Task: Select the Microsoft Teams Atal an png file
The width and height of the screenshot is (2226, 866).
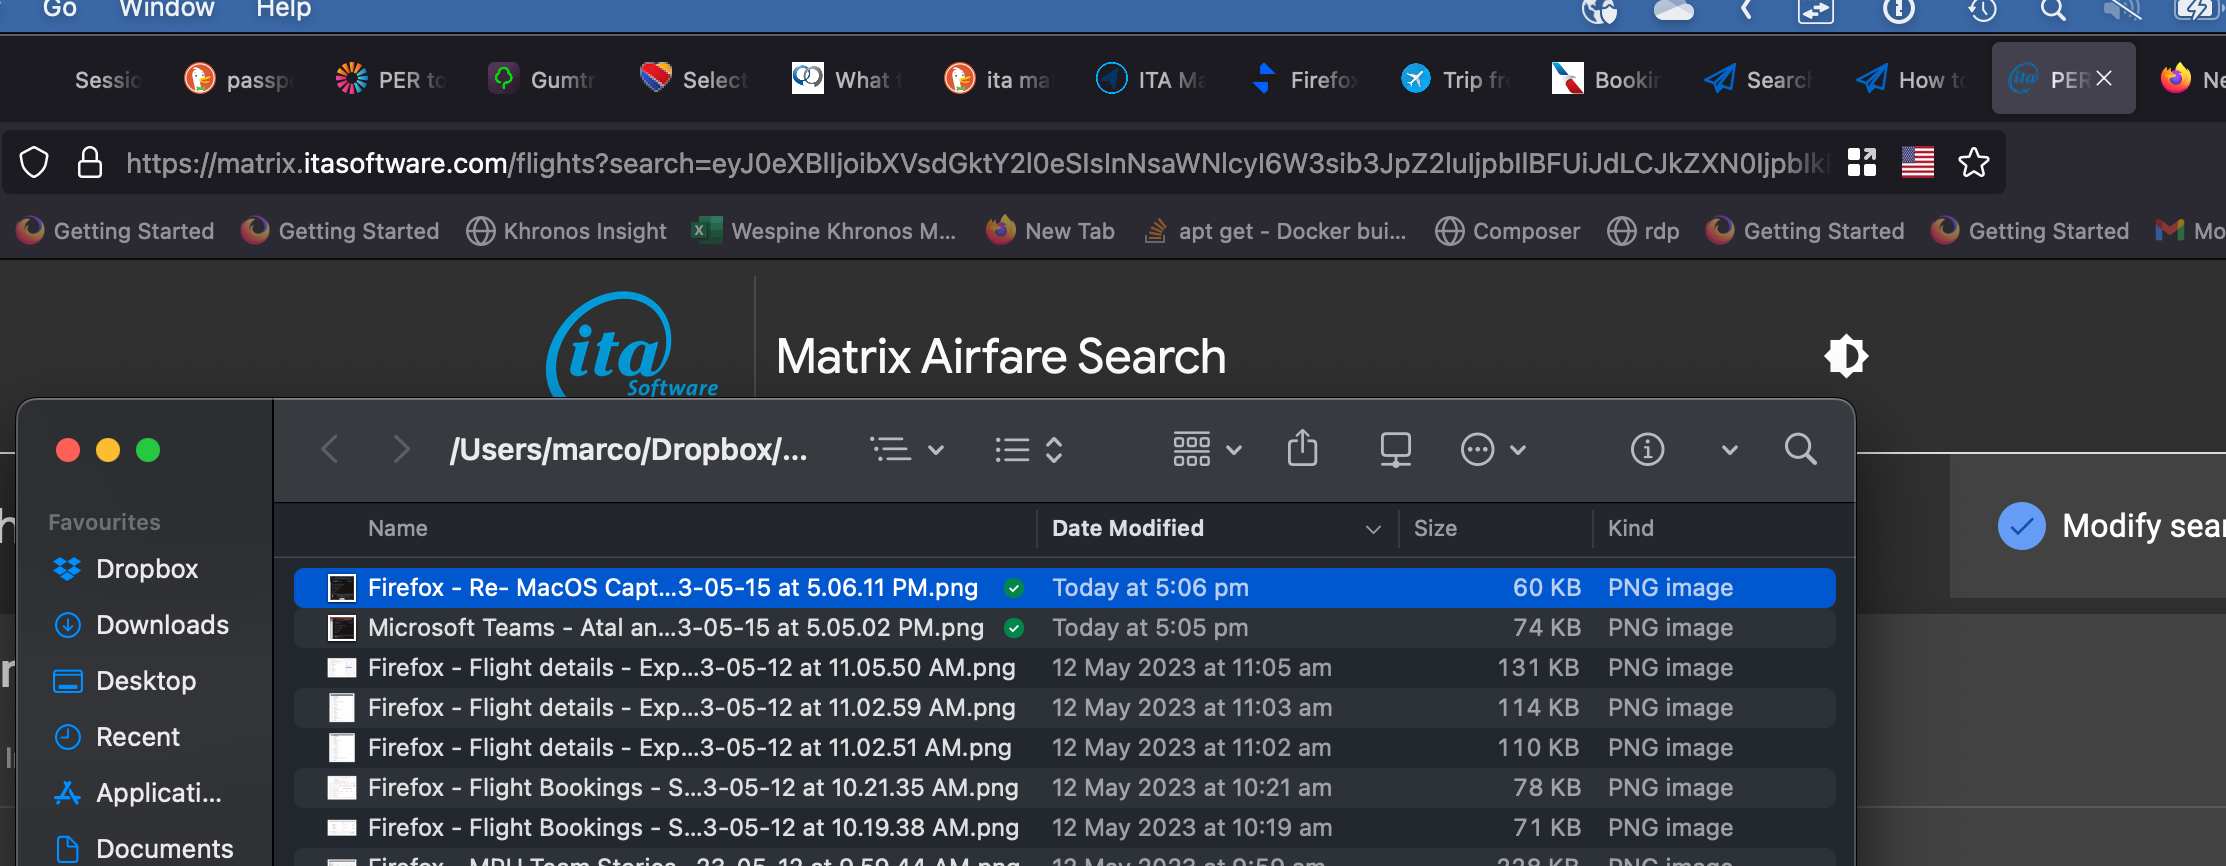Action: pos(1064,628)
